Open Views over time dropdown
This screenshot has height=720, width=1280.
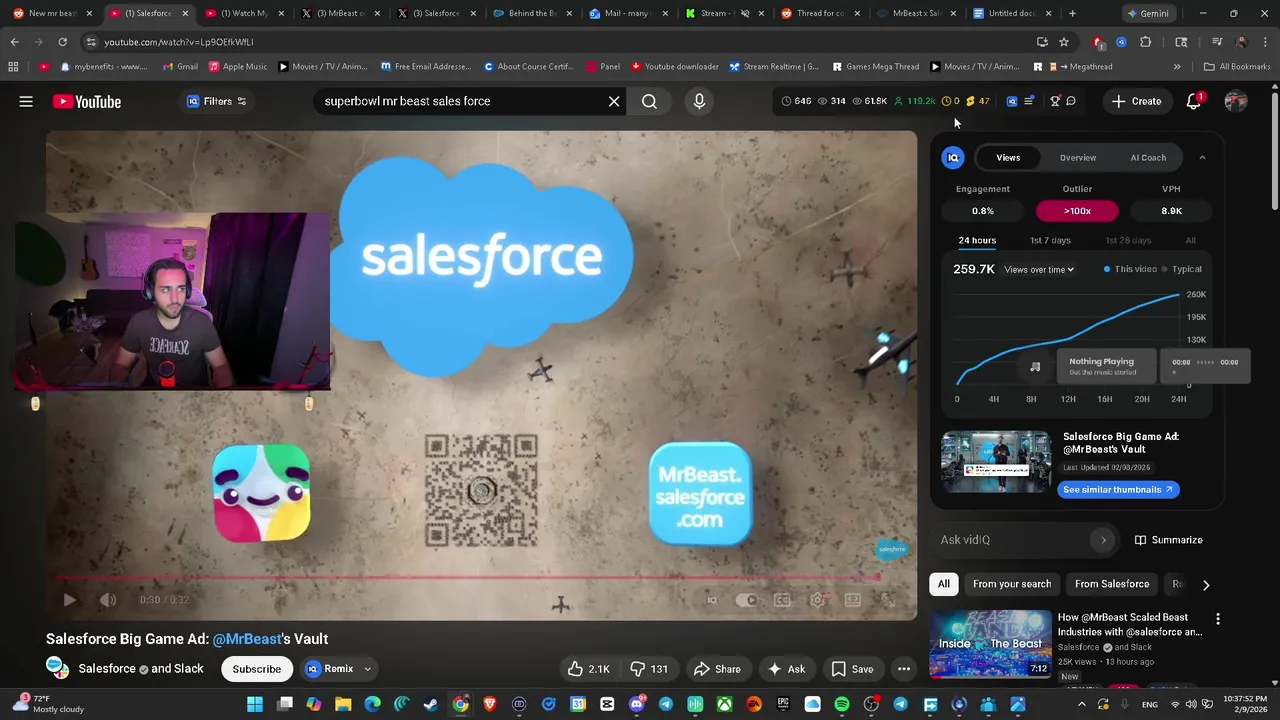[1039, 269]
